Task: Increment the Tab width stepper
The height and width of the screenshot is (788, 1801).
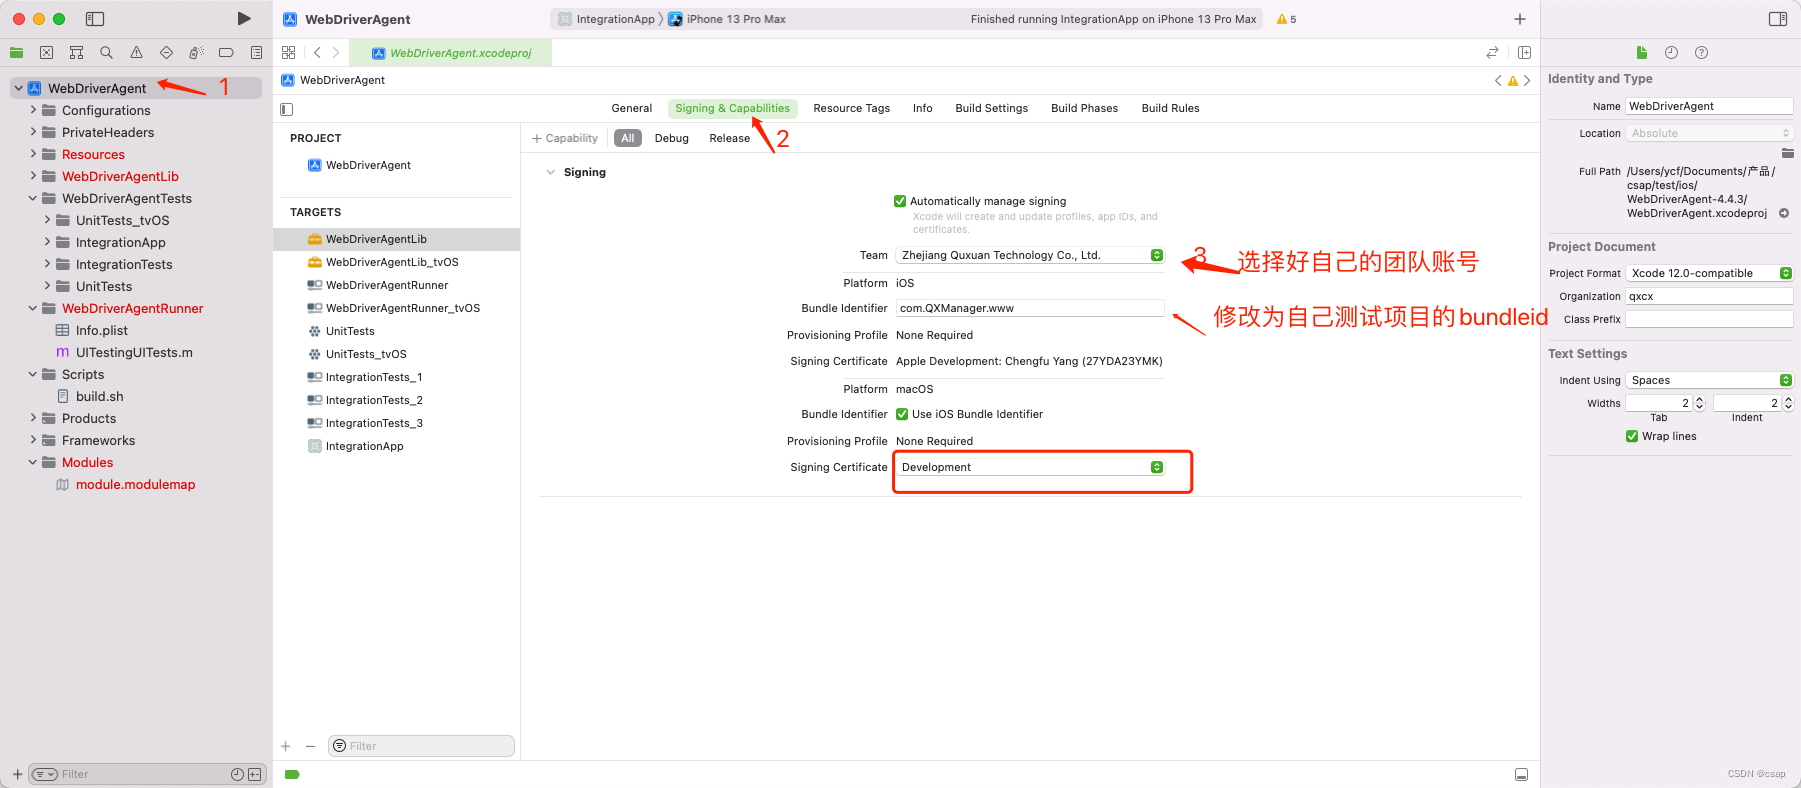Action: tap(1699, 400)
